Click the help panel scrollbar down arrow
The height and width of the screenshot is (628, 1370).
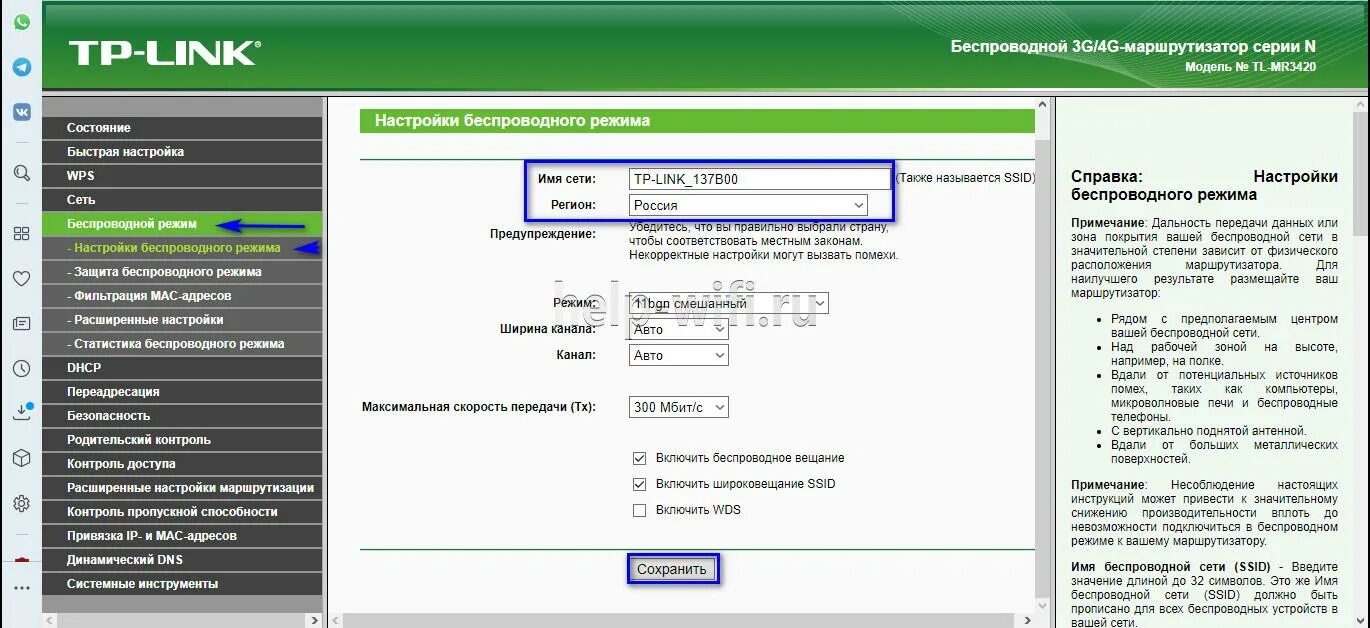(1361, 620)
